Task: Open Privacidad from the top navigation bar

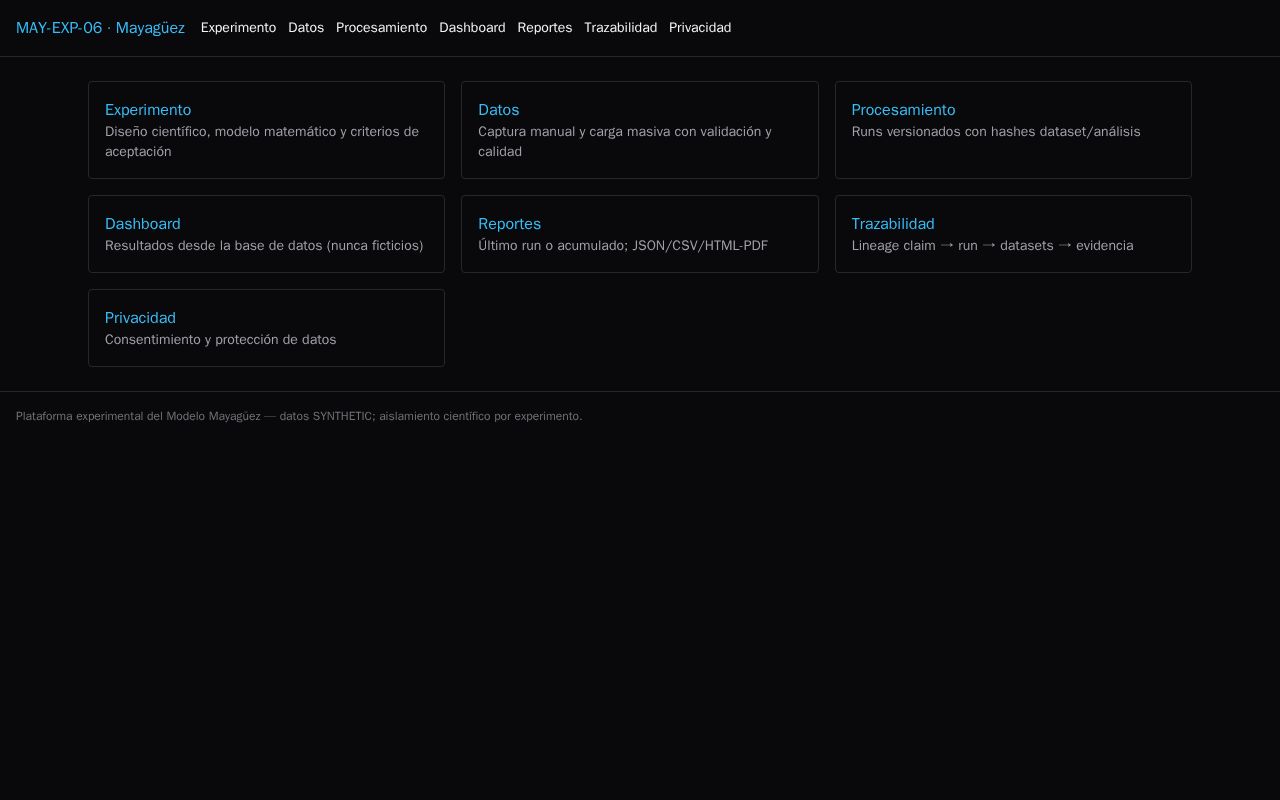Action: click(700, 28)
